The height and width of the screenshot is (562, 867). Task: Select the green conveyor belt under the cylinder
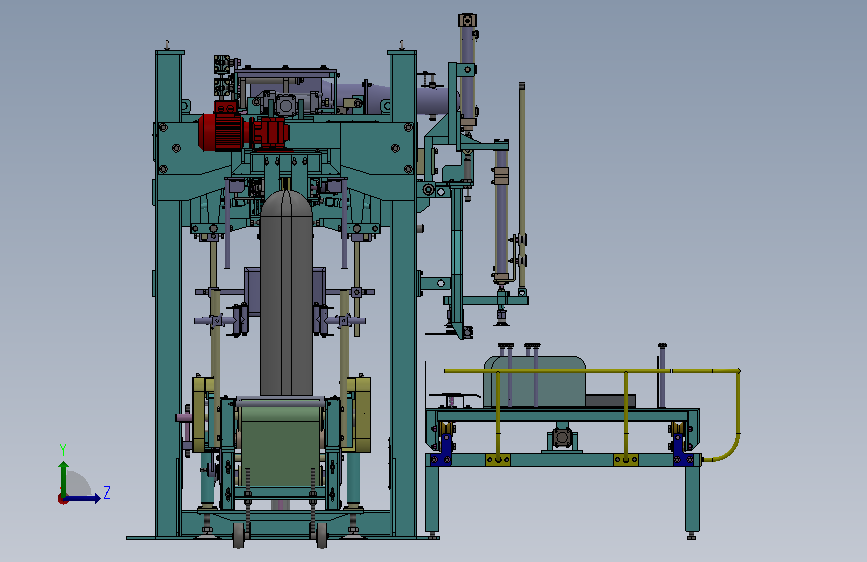pyautogui.click(x=281, y=446)
